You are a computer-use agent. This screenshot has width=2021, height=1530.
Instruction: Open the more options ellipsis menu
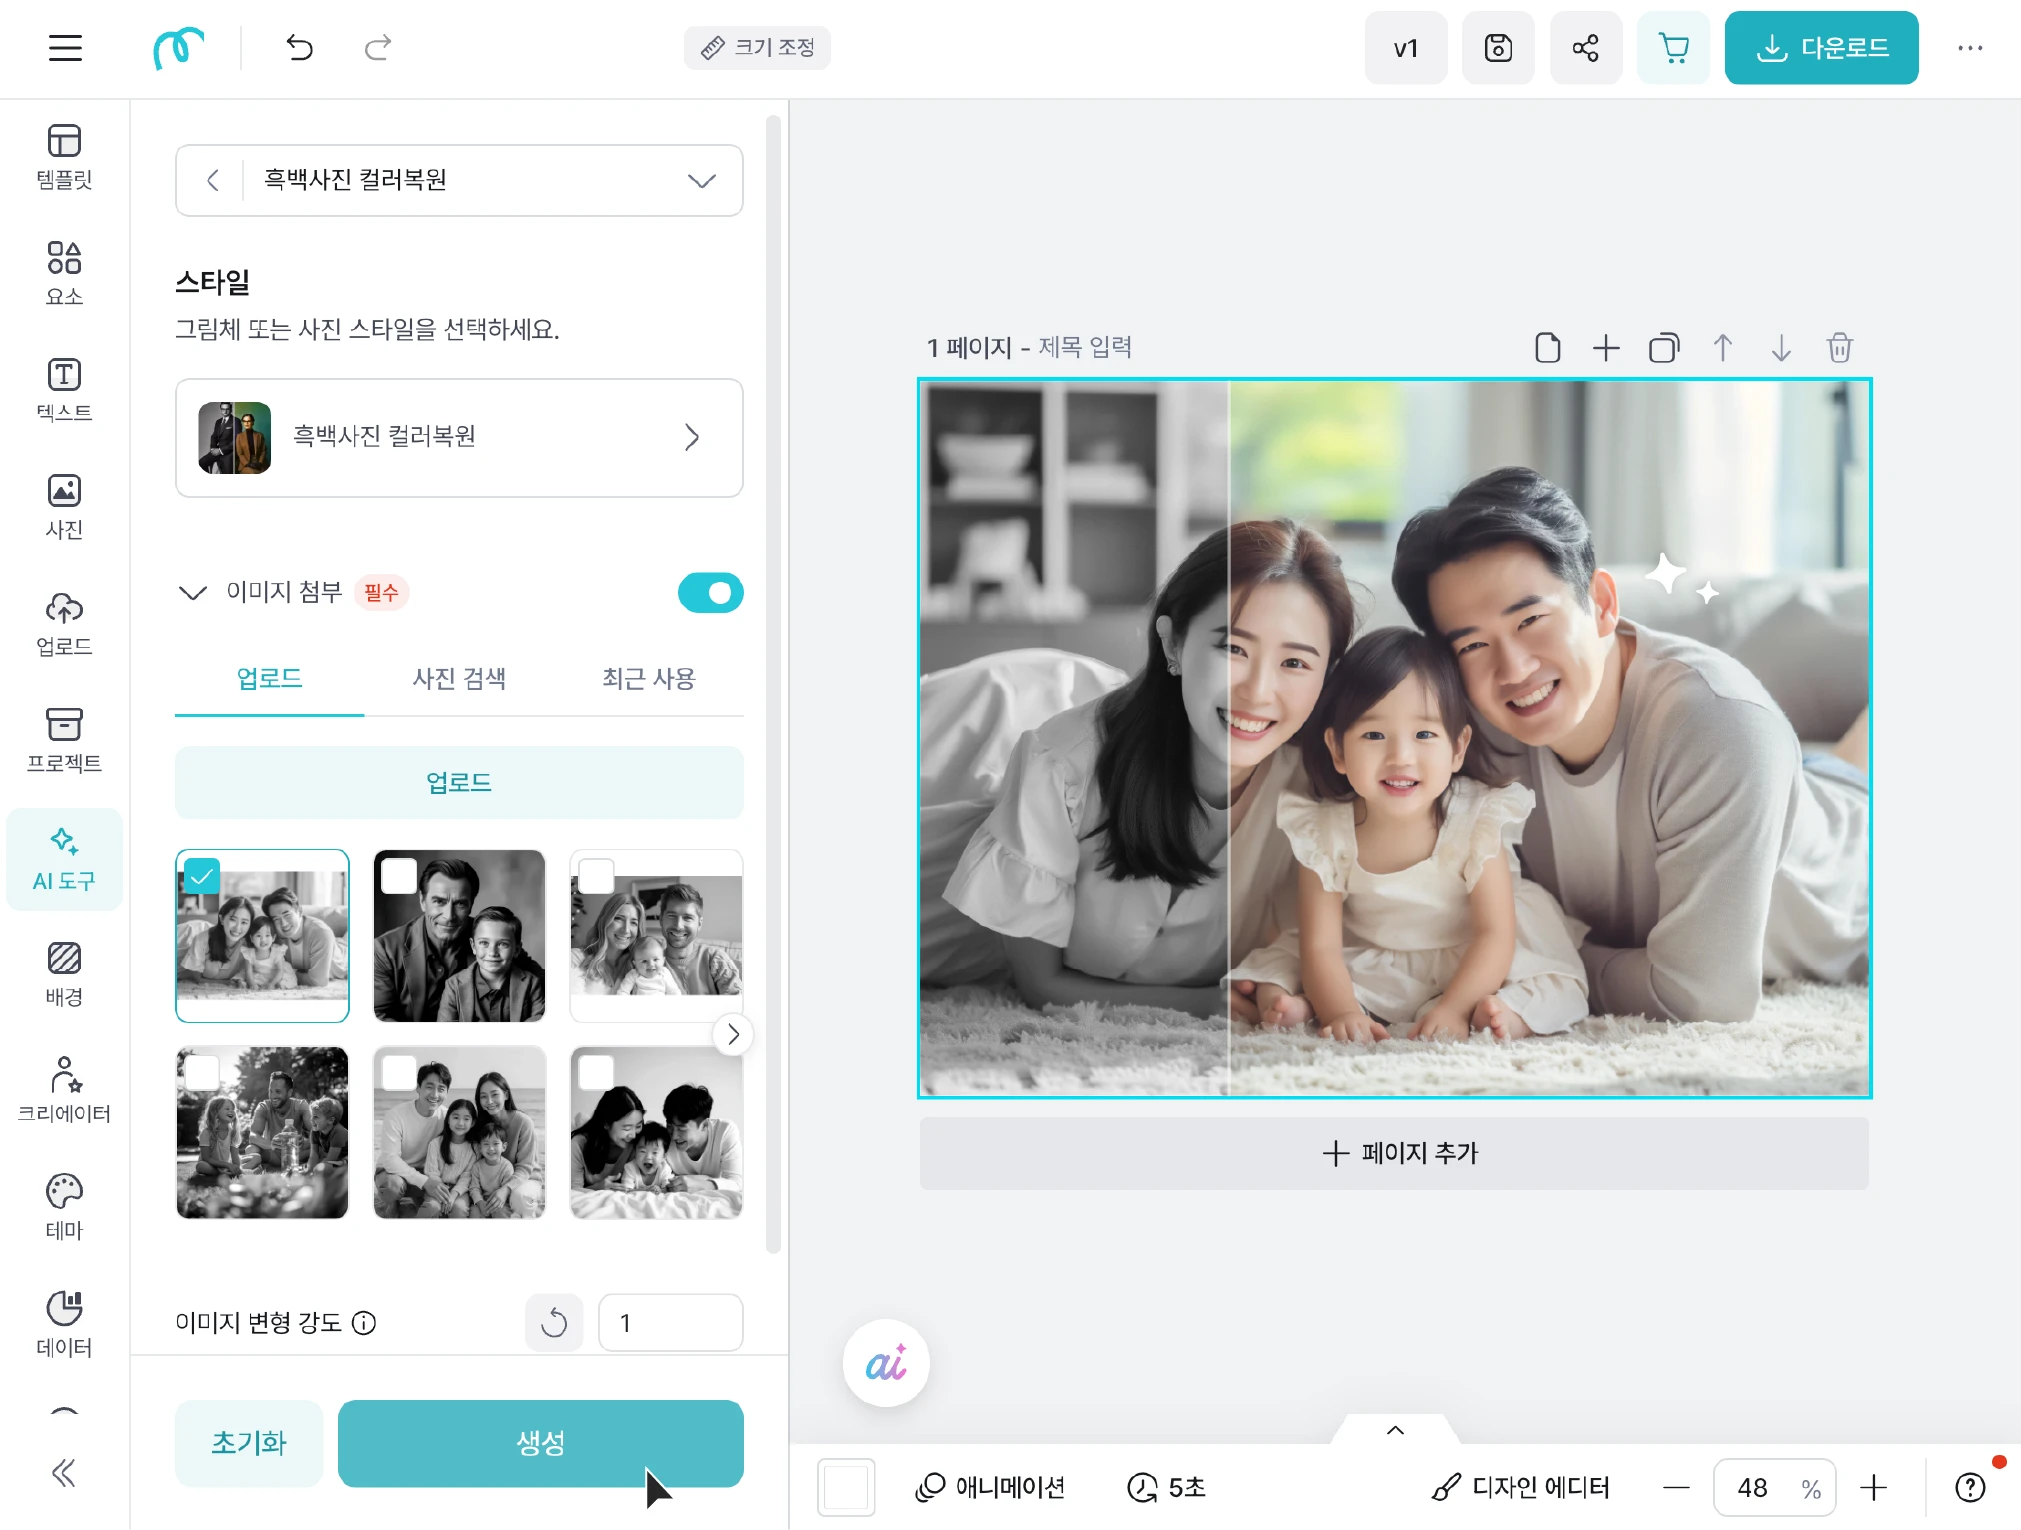[x=1969, y=48]
